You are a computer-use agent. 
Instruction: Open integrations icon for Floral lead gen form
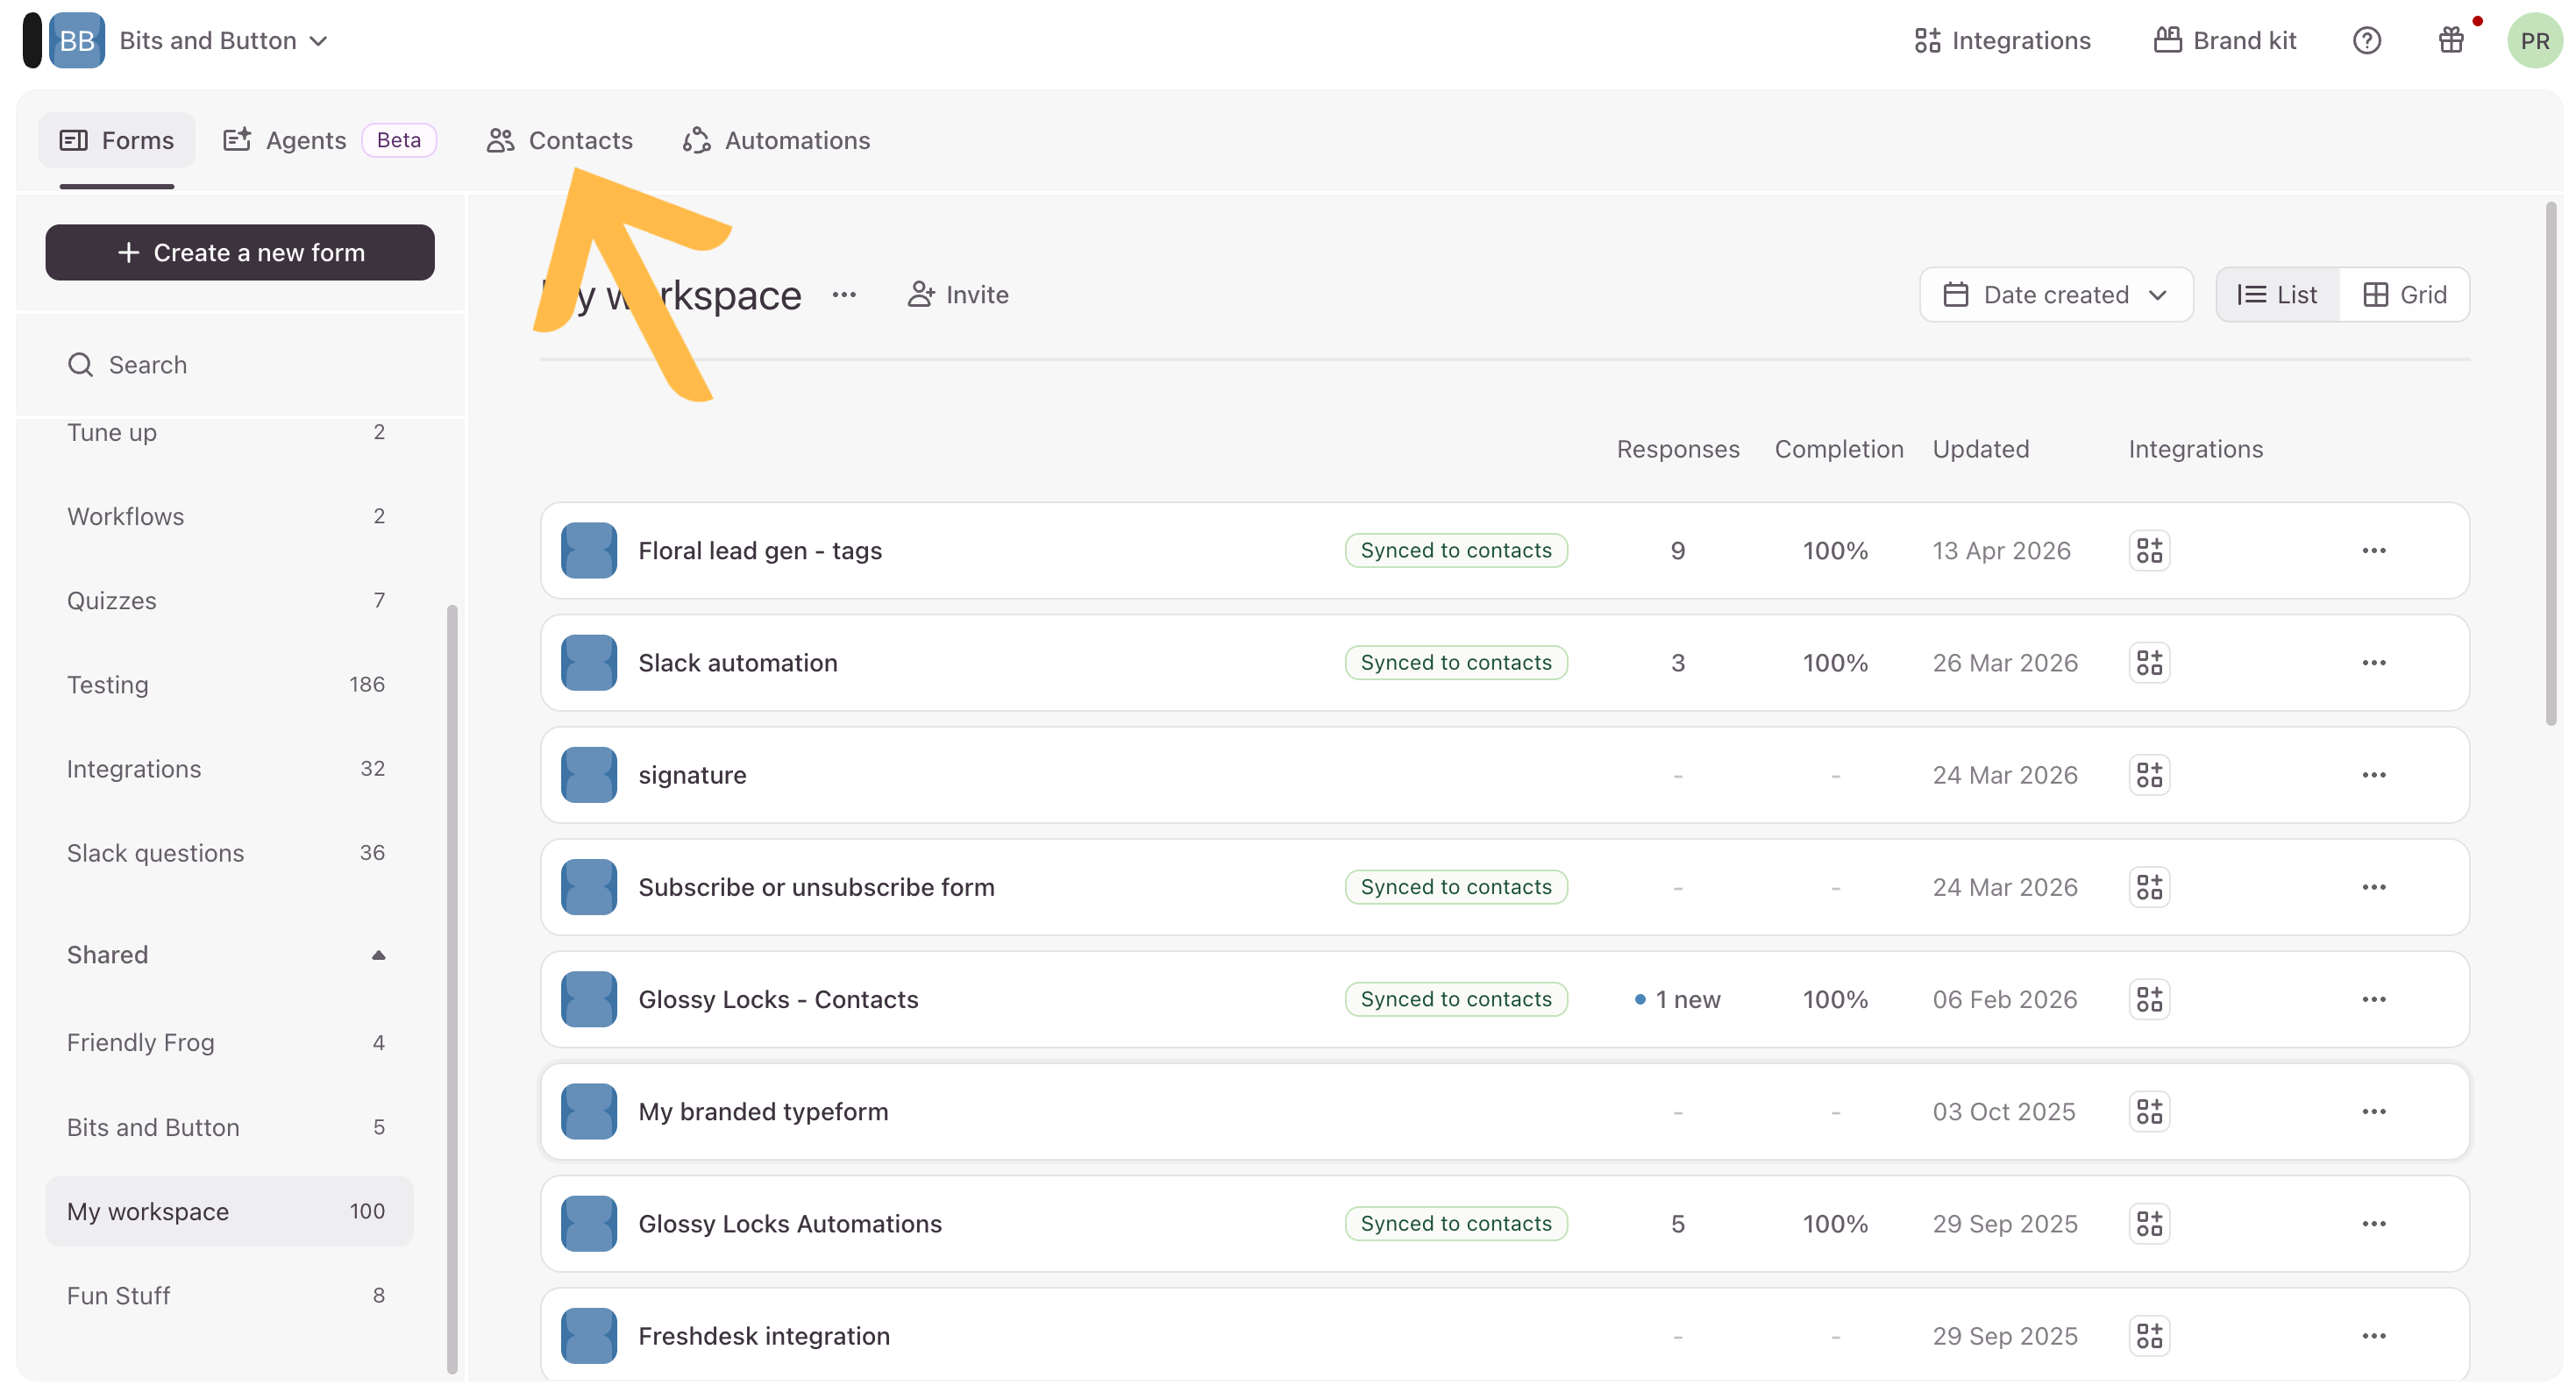click(x=2149, y=551)
